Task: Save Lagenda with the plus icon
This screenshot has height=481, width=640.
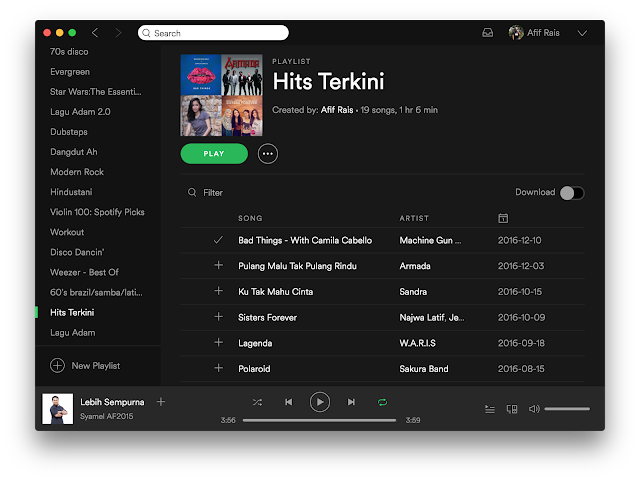Action: 218,343
